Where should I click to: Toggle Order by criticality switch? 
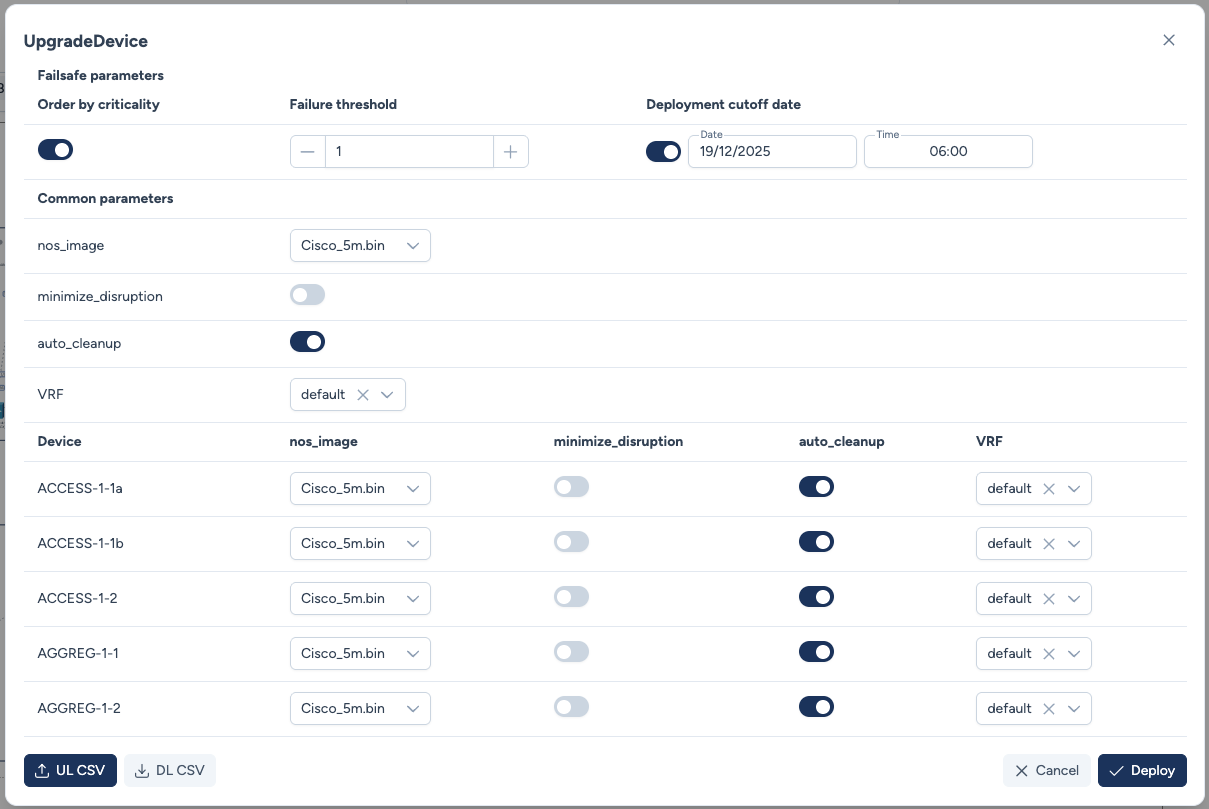(55, 150)
